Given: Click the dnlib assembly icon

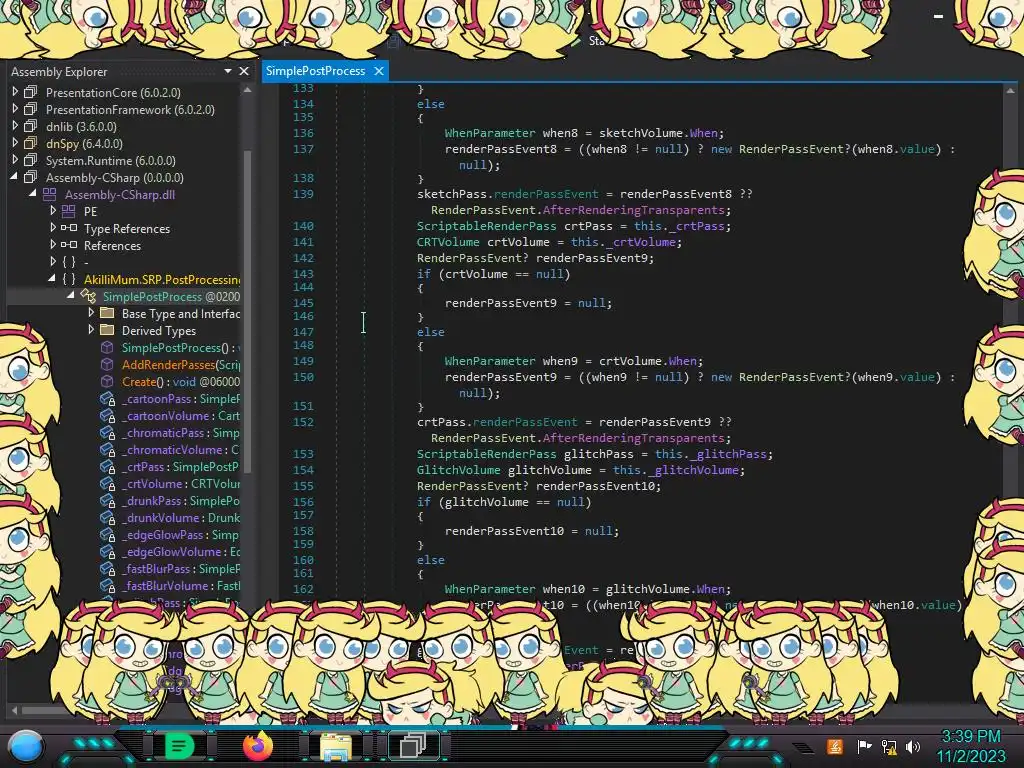Looking at the screenshot, I should tap(31, 126).
